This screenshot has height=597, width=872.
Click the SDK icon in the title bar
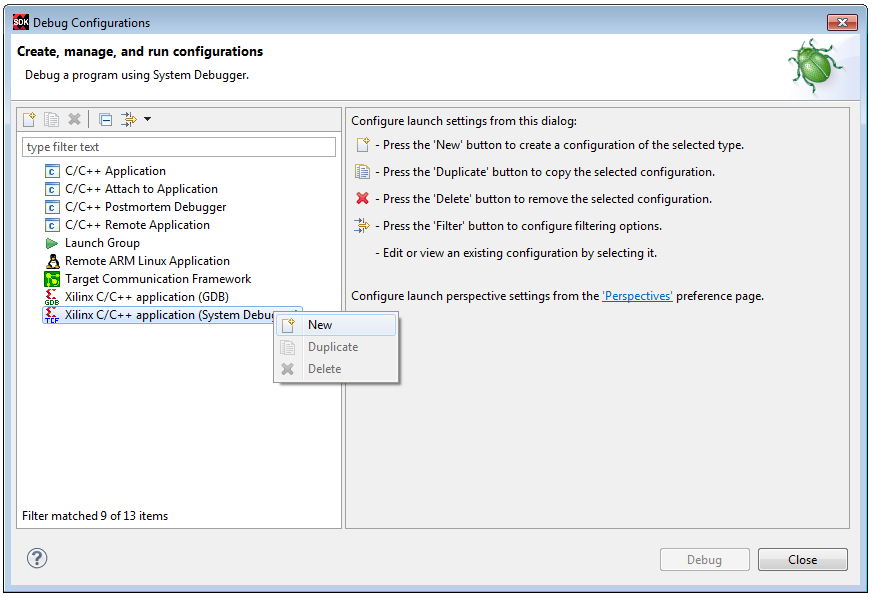(x=21, y=22)
